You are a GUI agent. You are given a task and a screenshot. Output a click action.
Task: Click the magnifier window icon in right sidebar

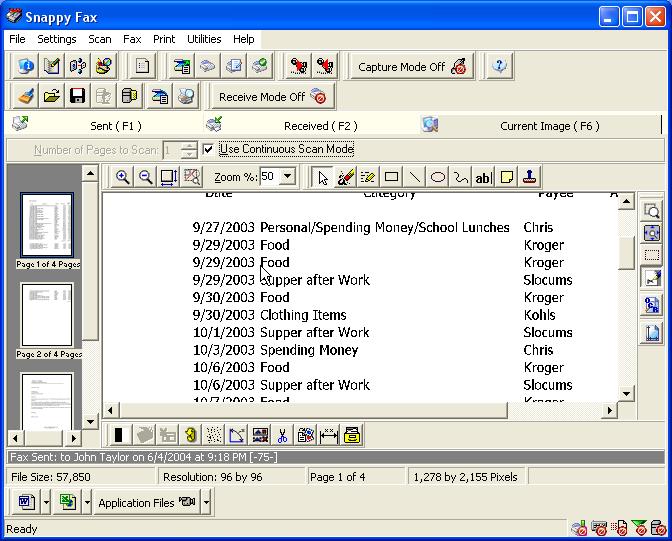[652, 210]
